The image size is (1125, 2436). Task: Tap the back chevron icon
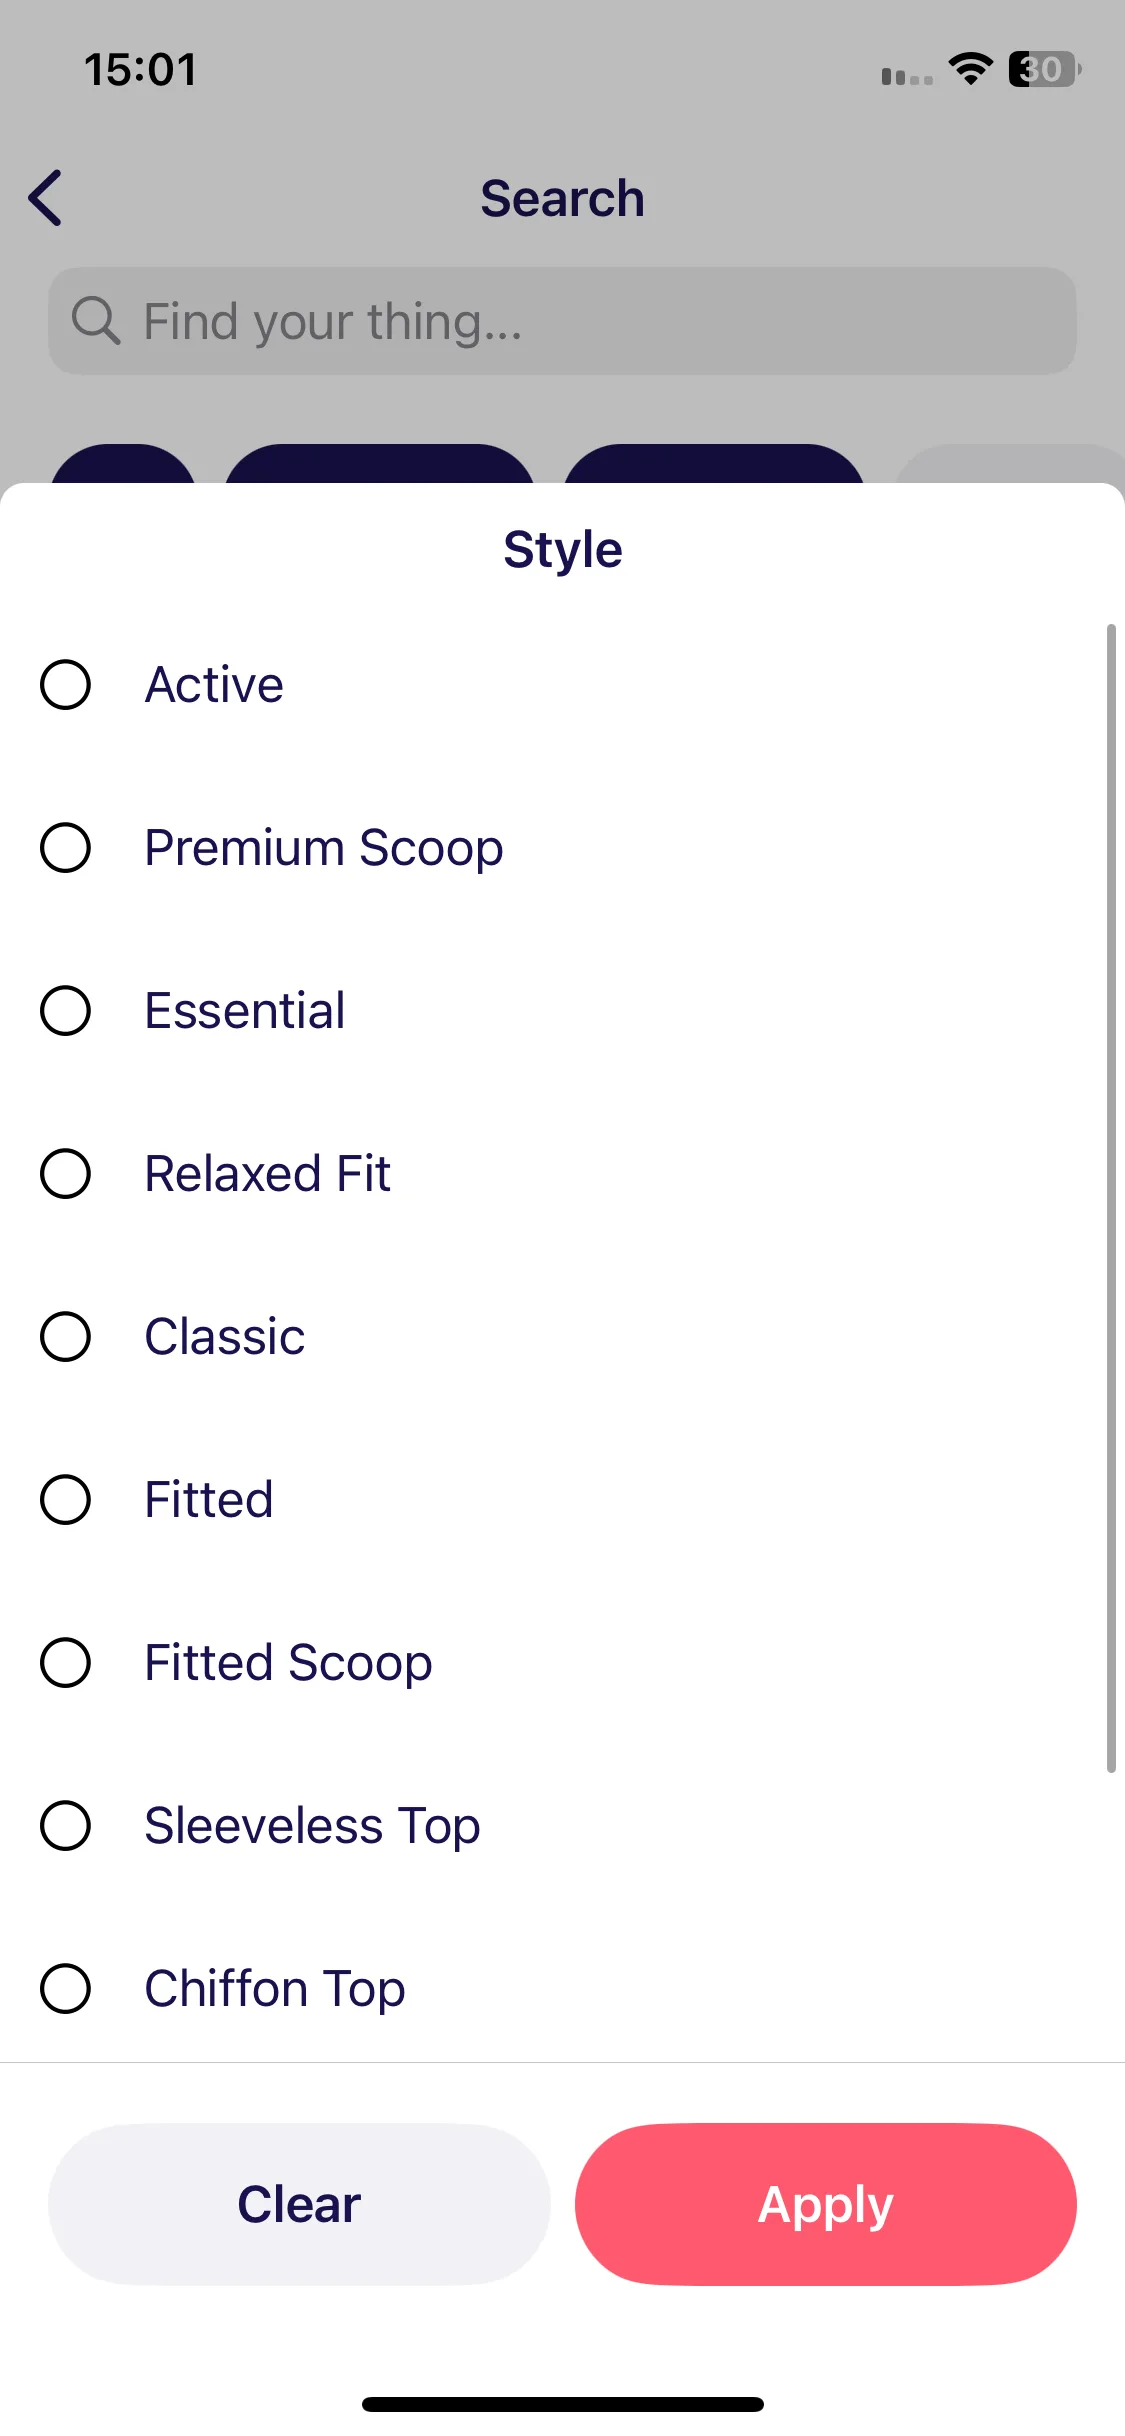tap(46, 198)
